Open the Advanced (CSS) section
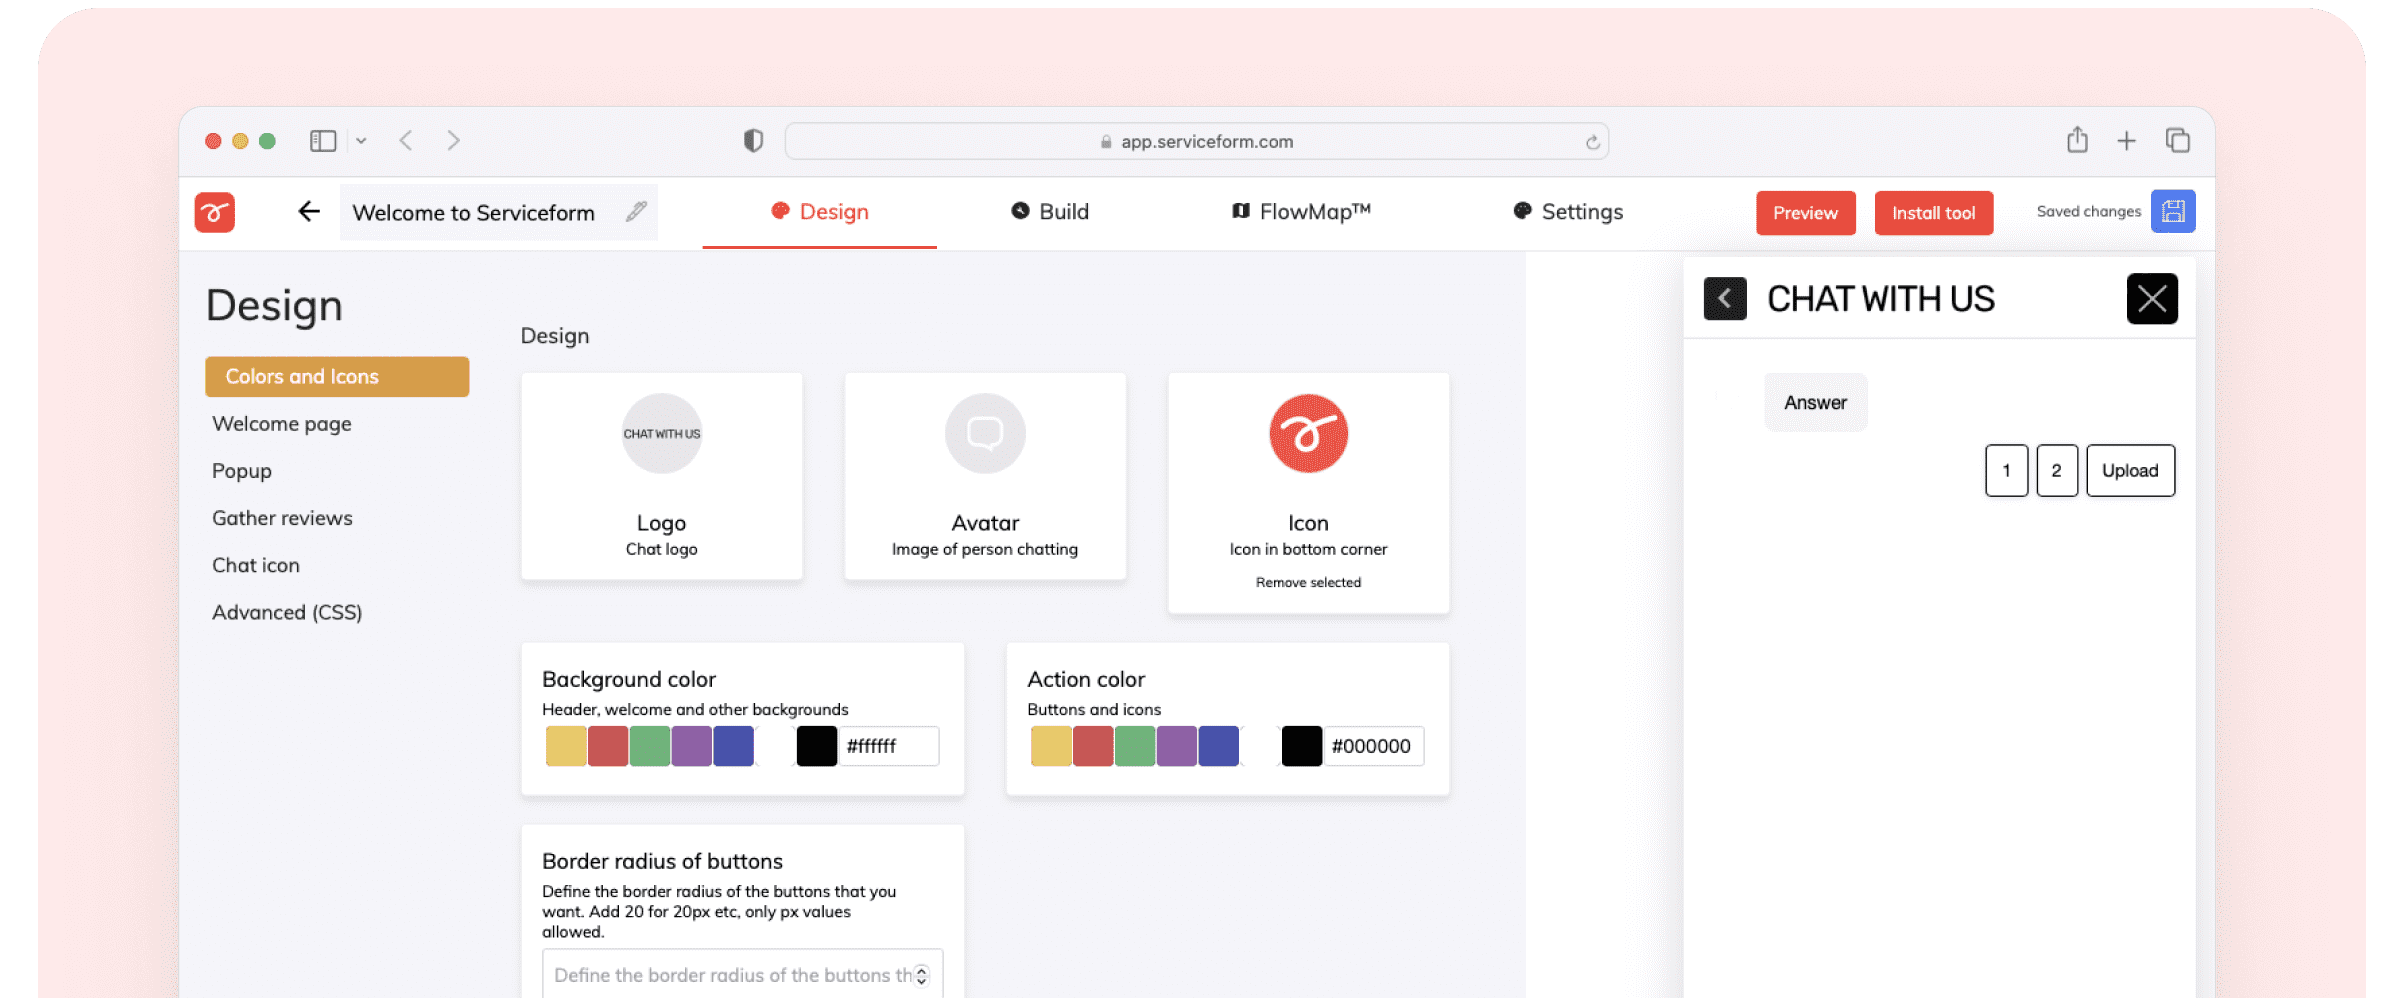2394x998 pixels. [x=287, y=612]
